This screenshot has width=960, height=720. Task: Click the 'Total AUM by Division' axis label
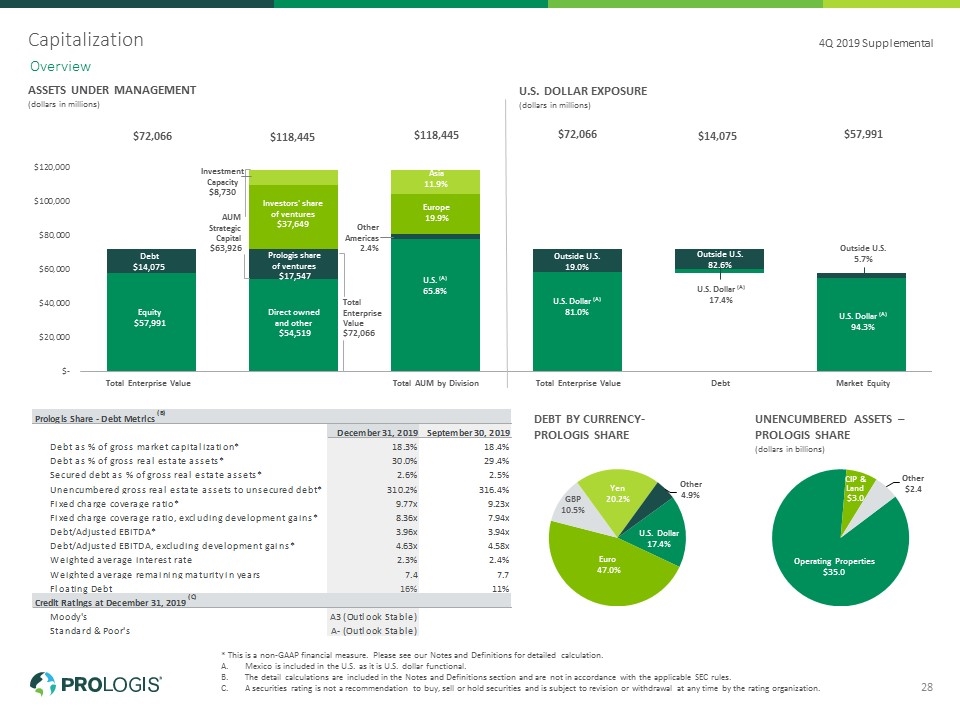click(435, 383)
